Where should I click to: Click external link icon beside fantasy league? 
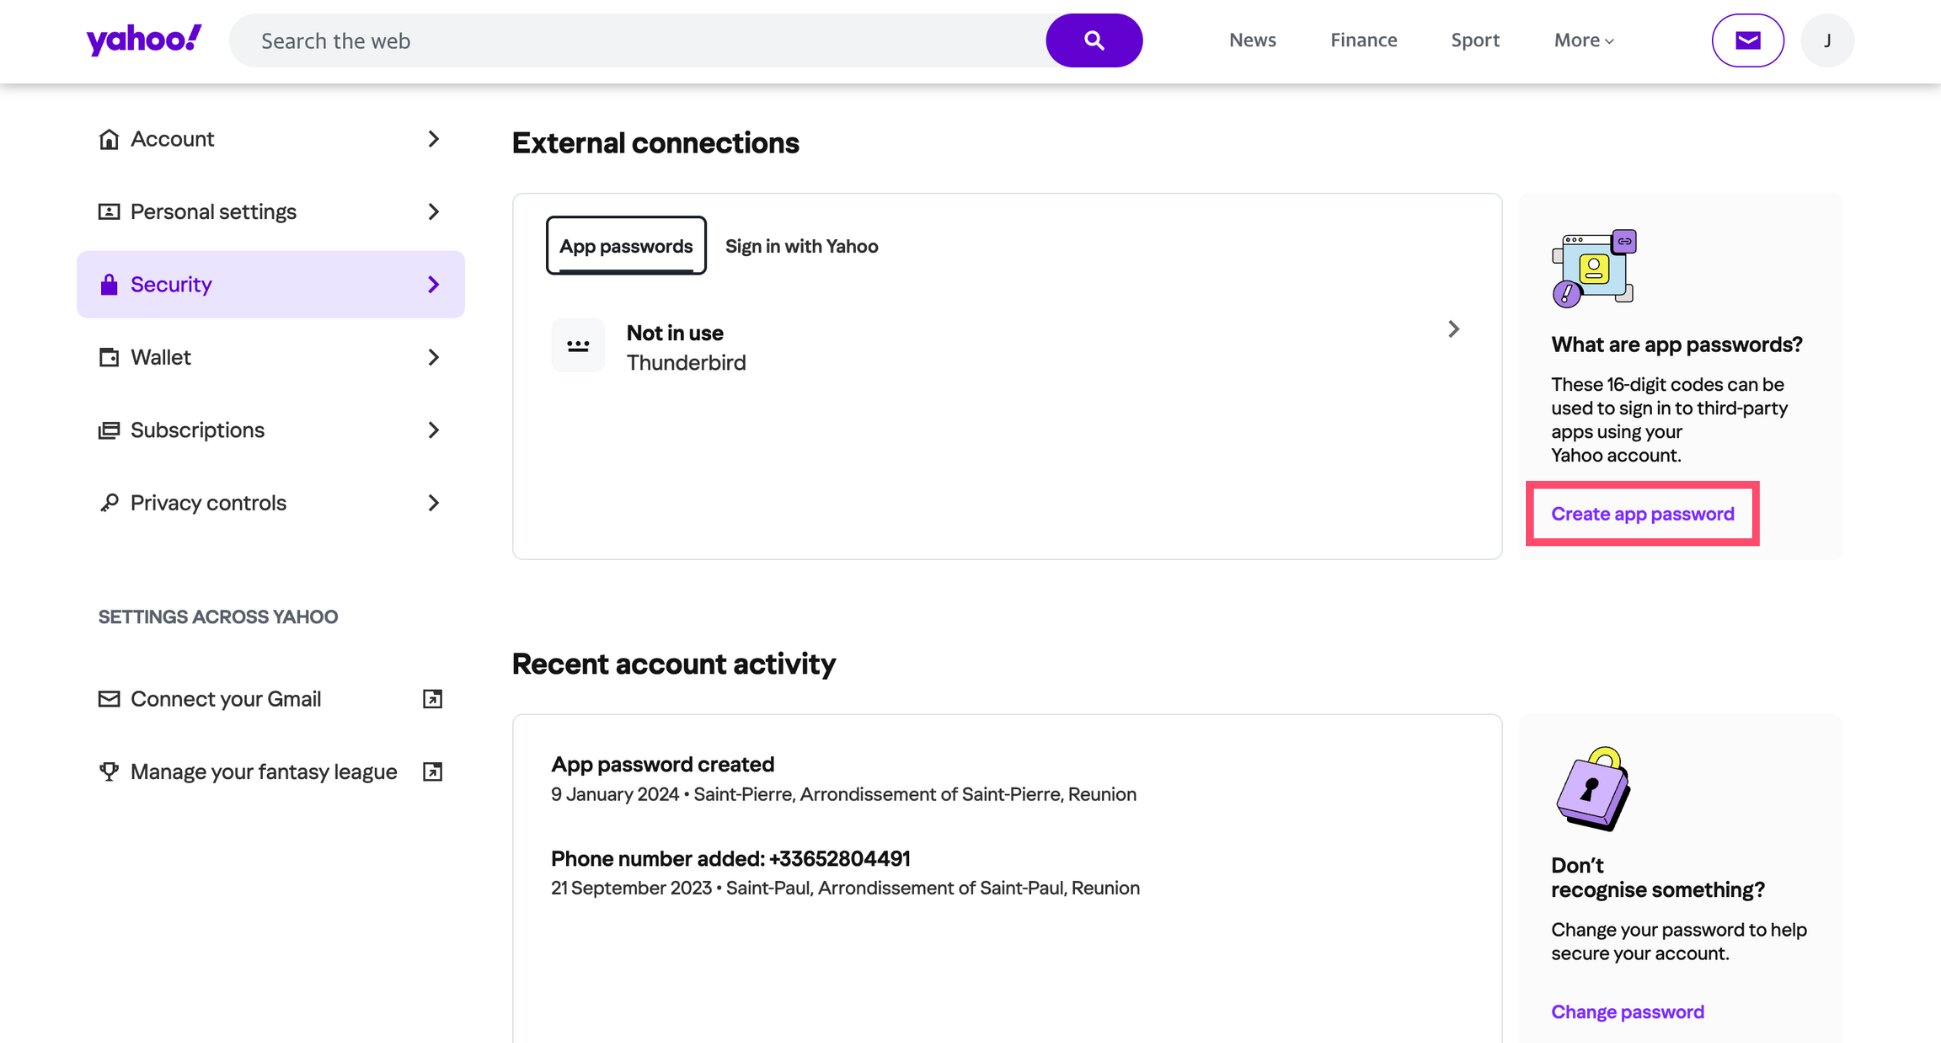click(x=433, y=771)
